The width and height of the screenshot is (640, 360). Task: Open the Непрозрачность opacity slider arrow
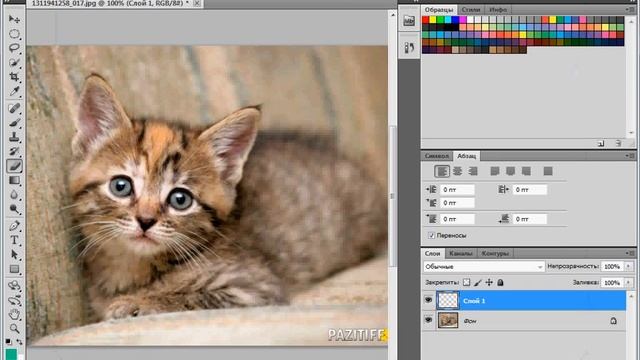[x=628, y=266]
